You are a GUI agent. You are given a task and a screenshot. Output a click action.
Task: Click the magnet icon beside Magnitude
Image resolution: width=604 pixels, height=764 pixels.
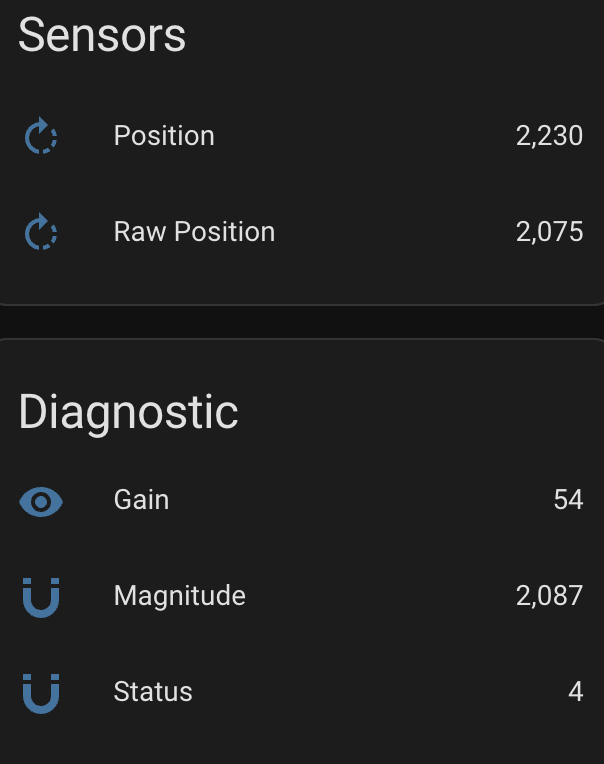coord(41,597)
